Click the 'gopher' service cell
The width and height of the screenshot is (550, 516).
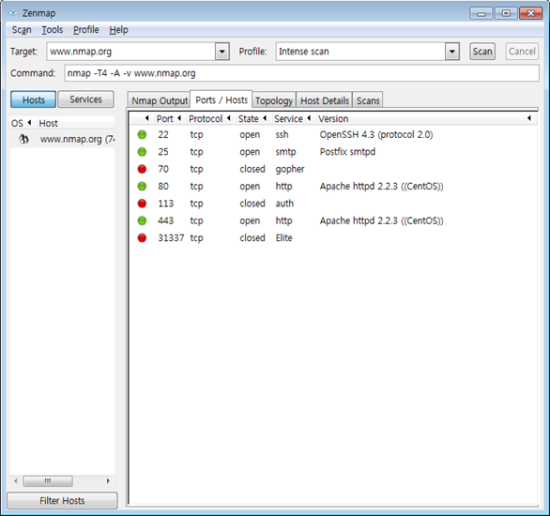(290, 169)
